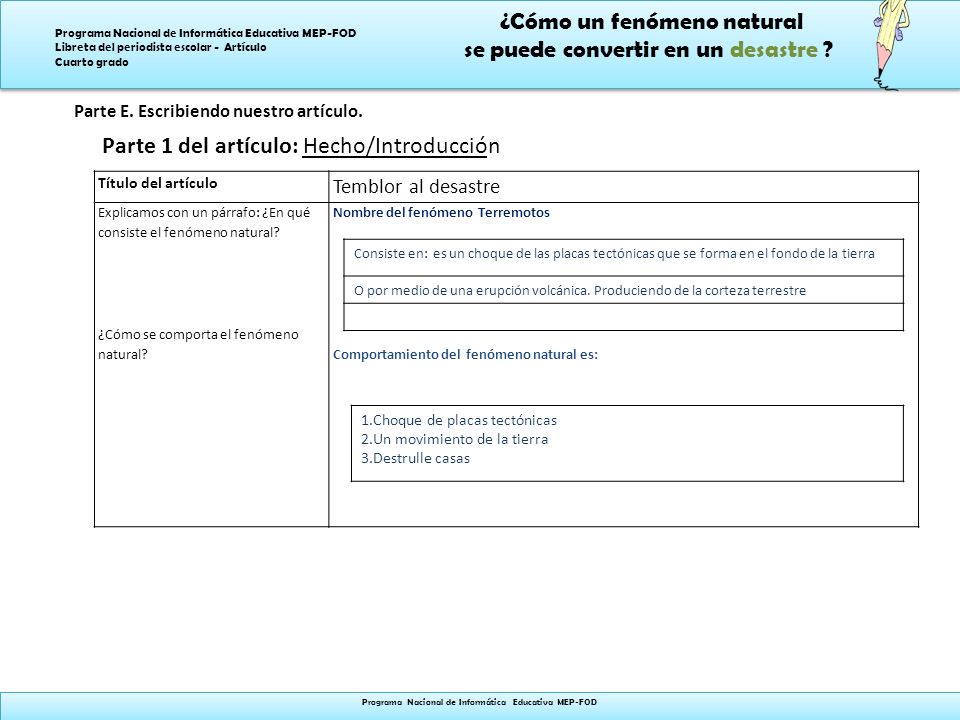Select 'Programa Nacional de Informática Educativa MEP-FOD' header line
The image size is (960, 720).
click(x=206, y=33)
